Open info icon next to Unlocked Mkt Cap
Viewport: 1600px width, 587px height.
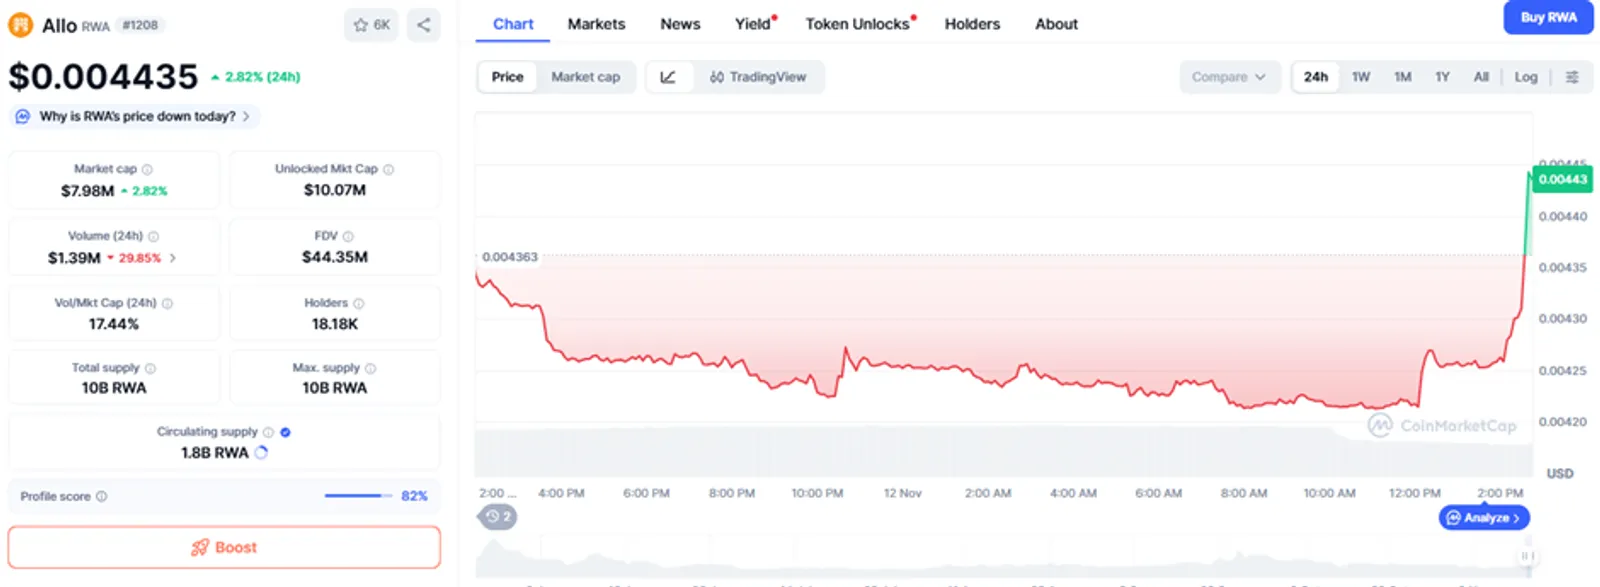coord(389,170)
